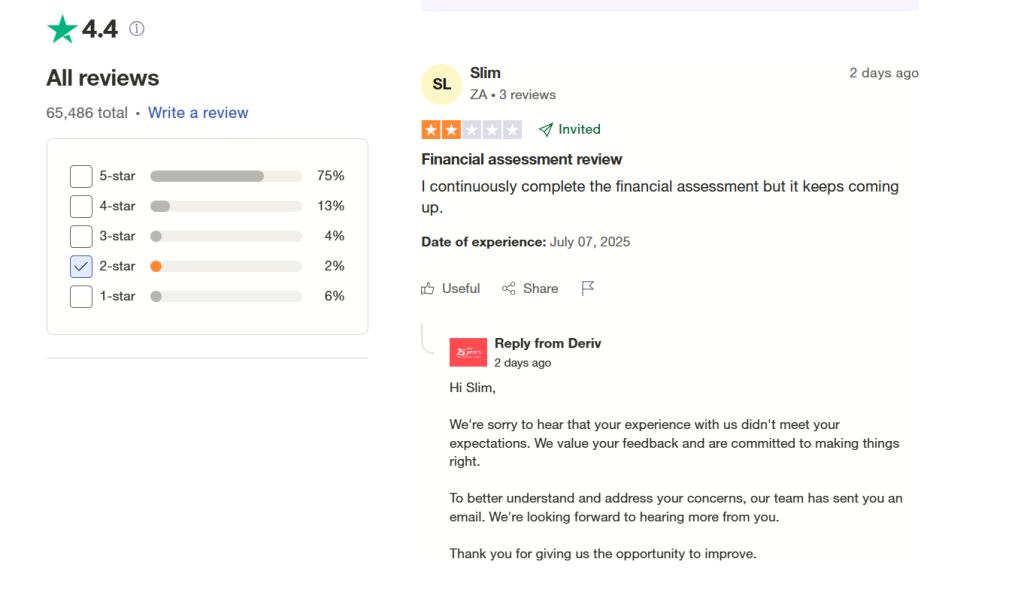Click the Invited paper-plane icon

point(545,129)
